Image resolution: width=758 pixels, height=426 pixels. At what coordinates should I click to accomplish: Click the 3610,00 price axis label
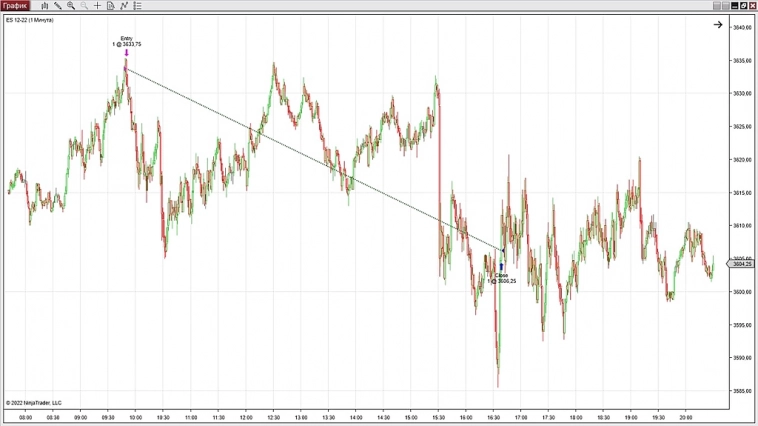coord(742,226)
